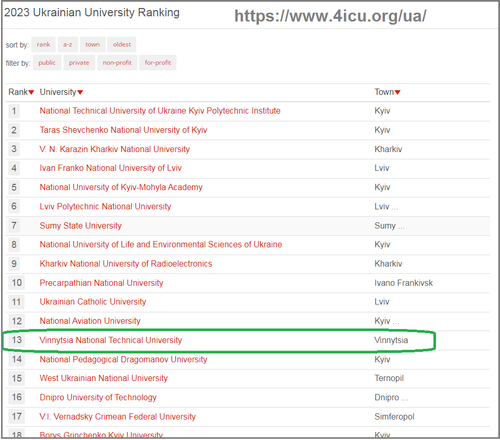Click the Ternopil town cell
The width and height of the screenshot is (500, 440).
point(389,378)
